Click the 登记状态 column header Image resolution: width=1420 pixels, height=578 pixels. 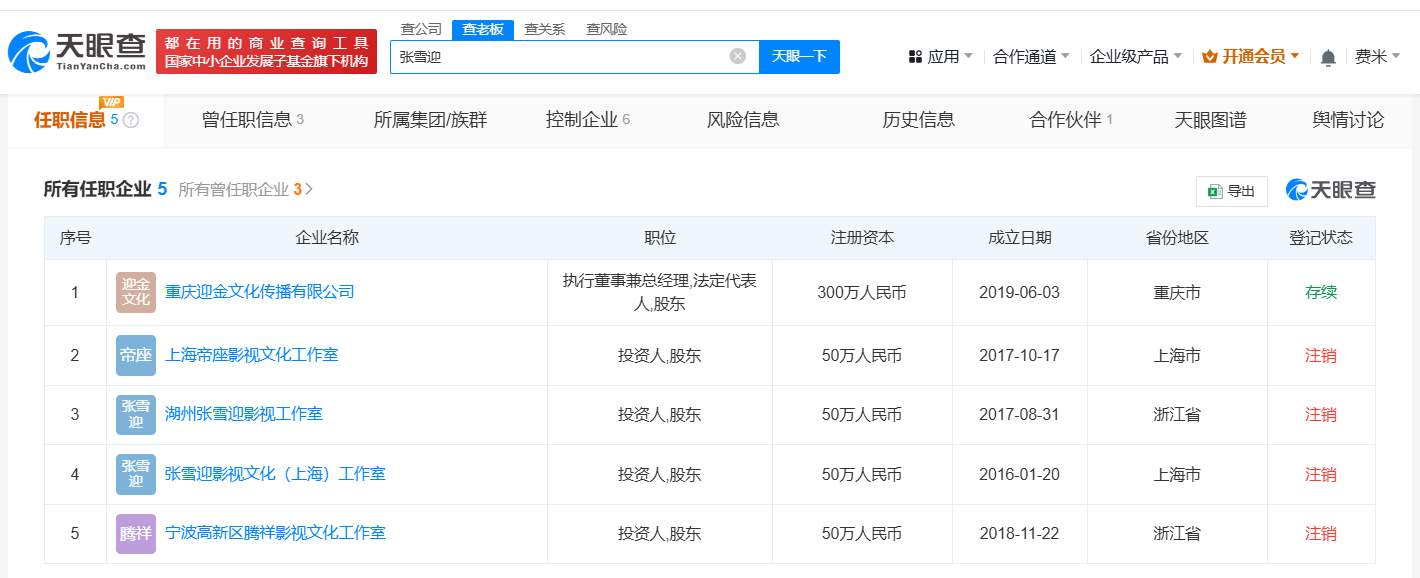point(1320,238)
